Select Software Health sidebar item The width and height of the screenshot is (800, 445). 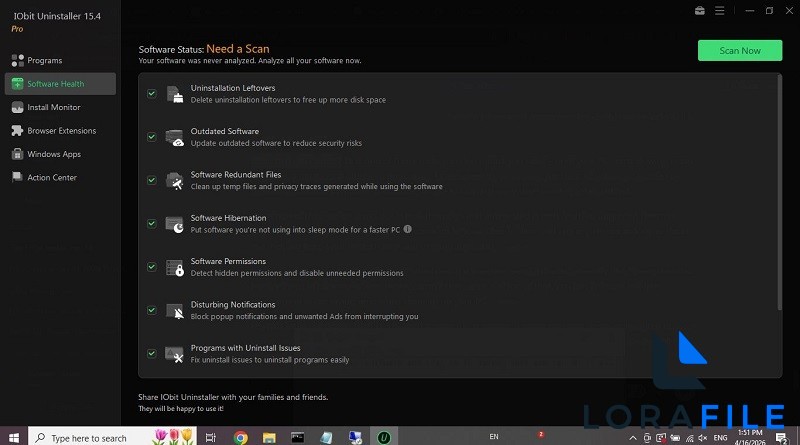pos(60,84)
